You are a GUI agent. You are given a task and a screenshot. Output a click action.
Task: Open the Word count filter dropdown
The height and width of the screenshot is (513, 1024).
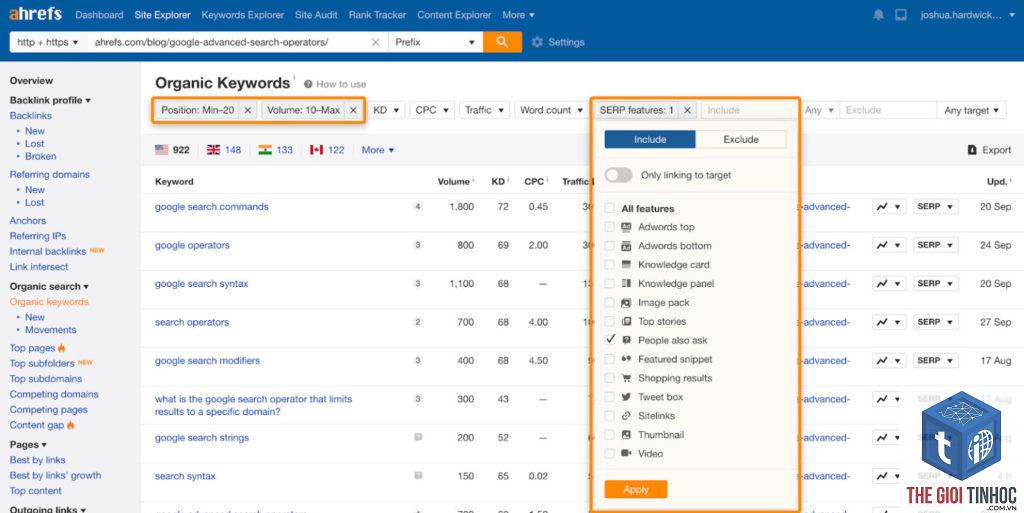[551, 110]
